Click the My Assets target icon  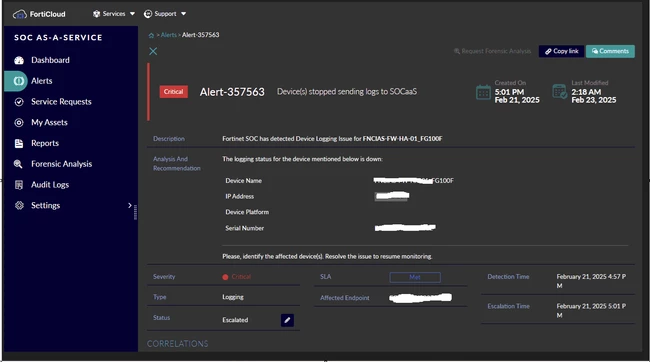(x=19, y=123)
